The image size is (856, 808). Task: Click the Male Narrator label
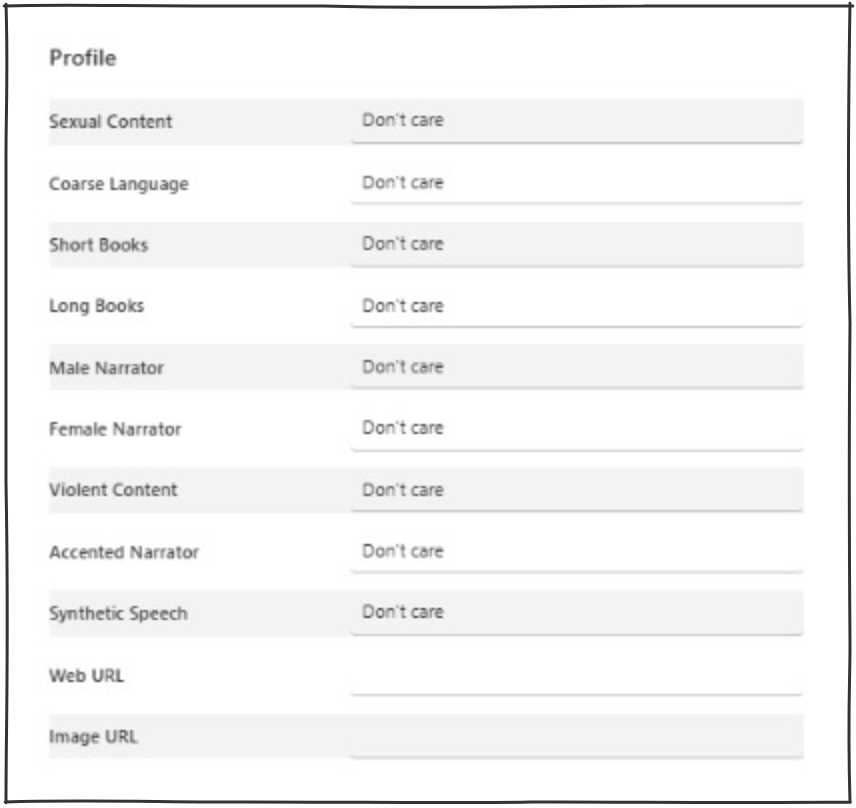pyautogui.click(x=106, y=368)
